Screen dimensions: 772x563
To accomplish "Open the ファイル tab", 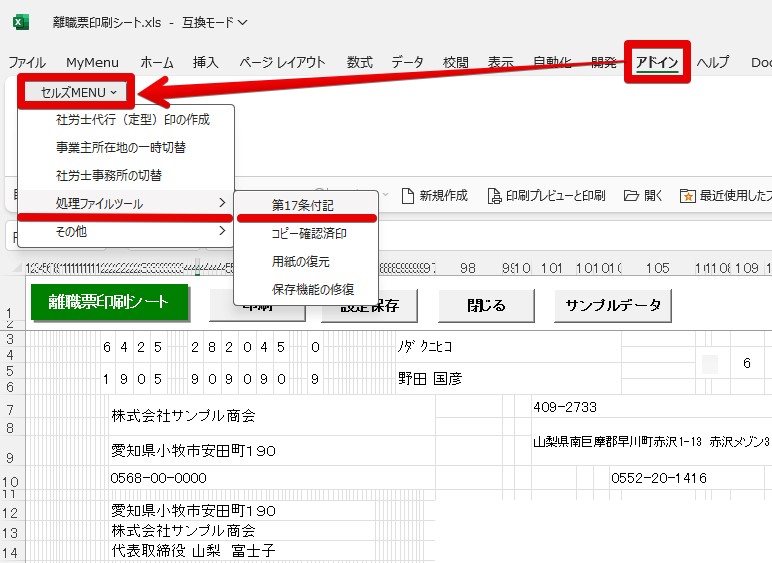I will pos(27,63).
